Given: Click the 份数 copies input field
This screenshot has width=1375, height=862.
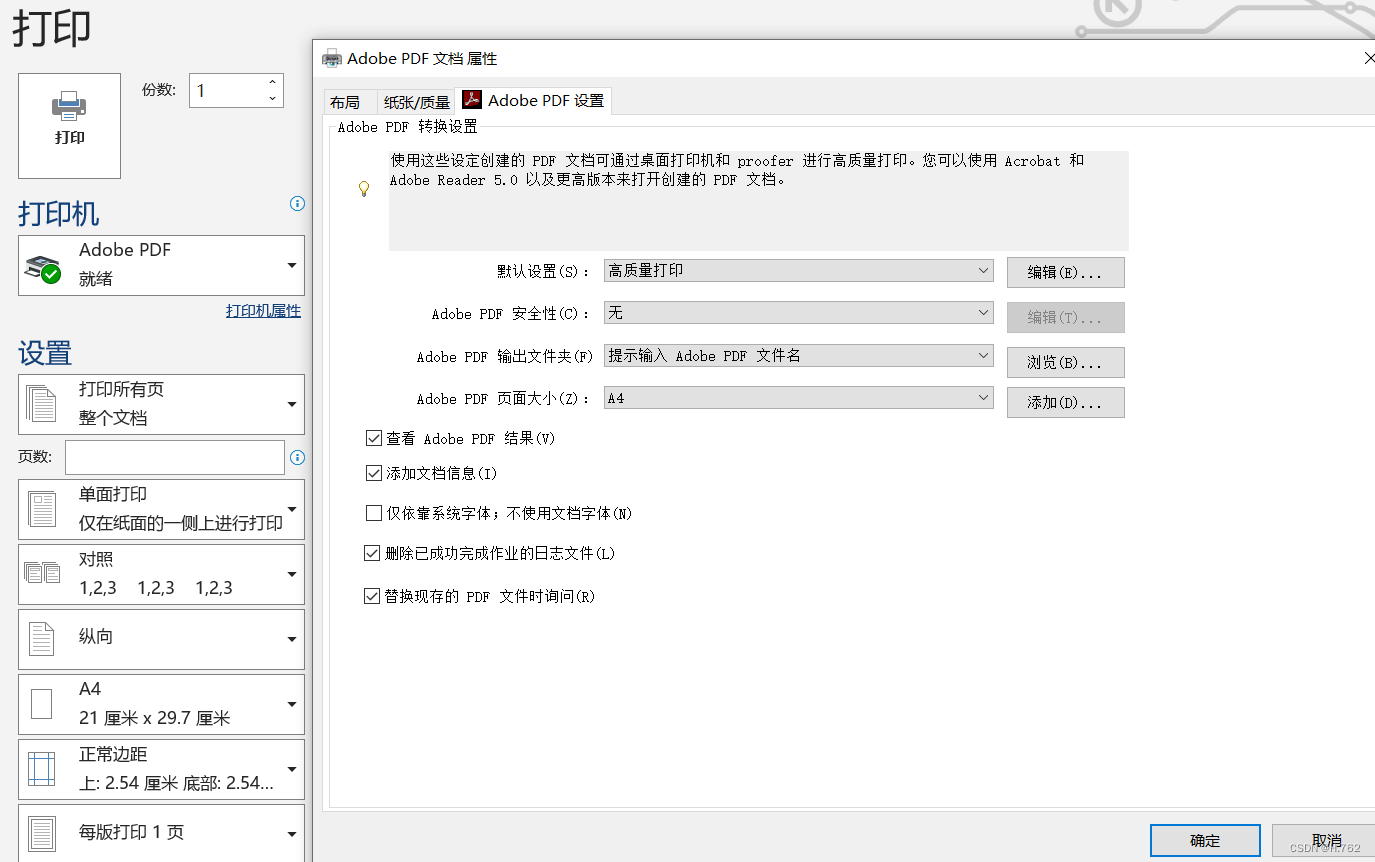Looking at the screenshot, I should [x=226, y=91].
